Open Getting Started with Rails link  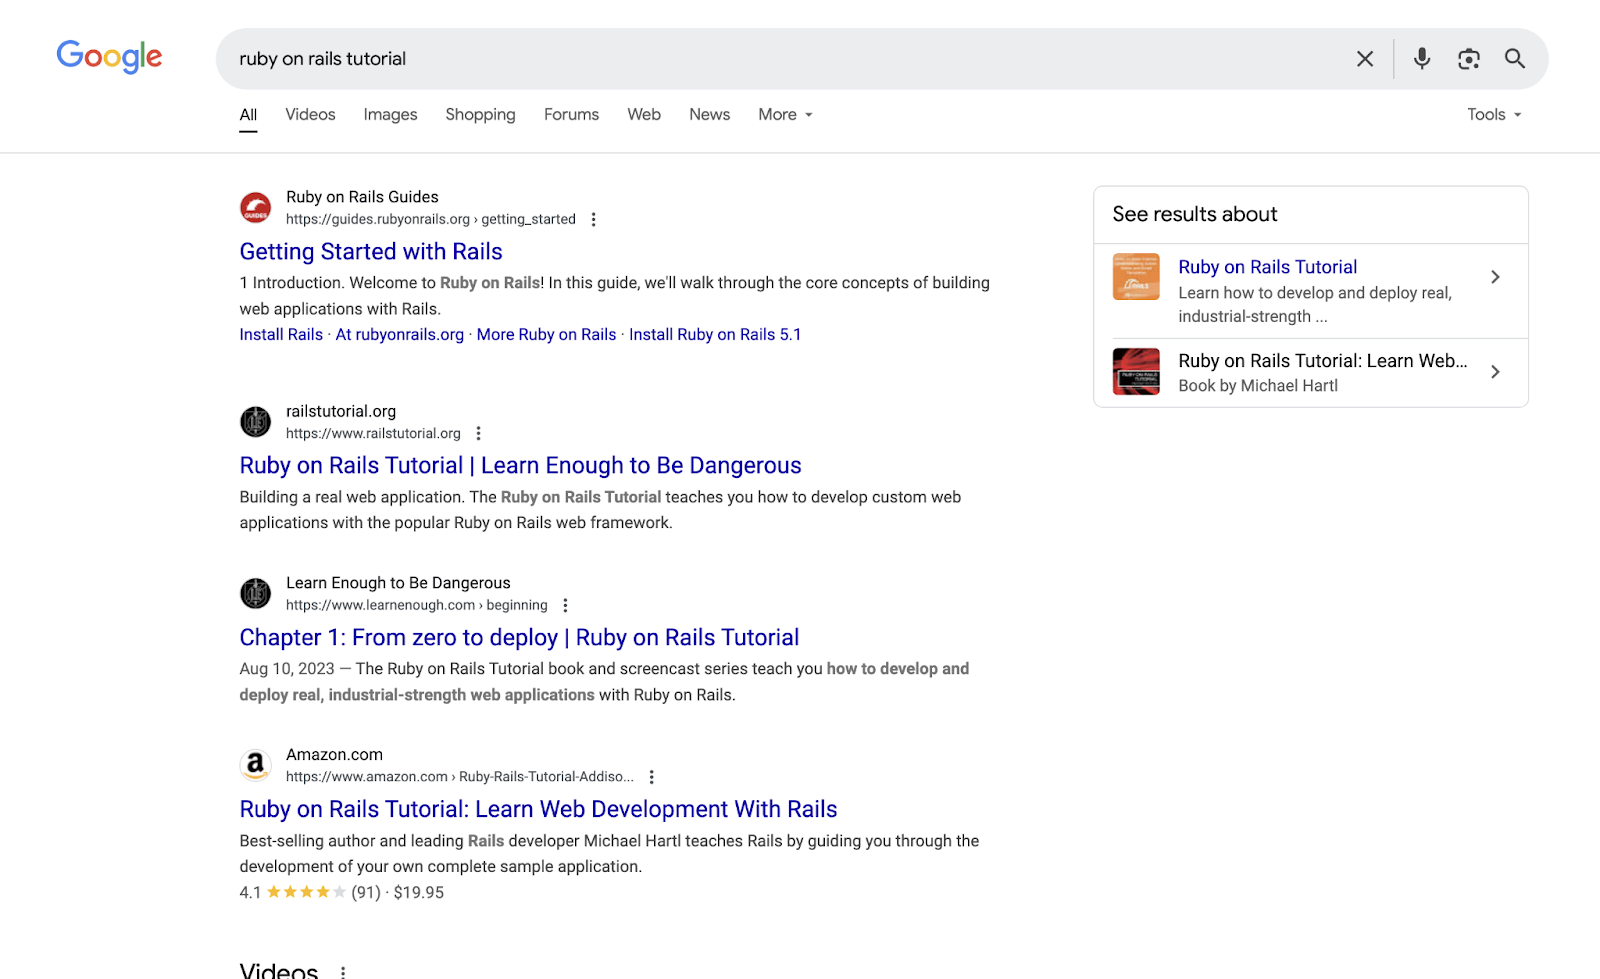(371, 252)
